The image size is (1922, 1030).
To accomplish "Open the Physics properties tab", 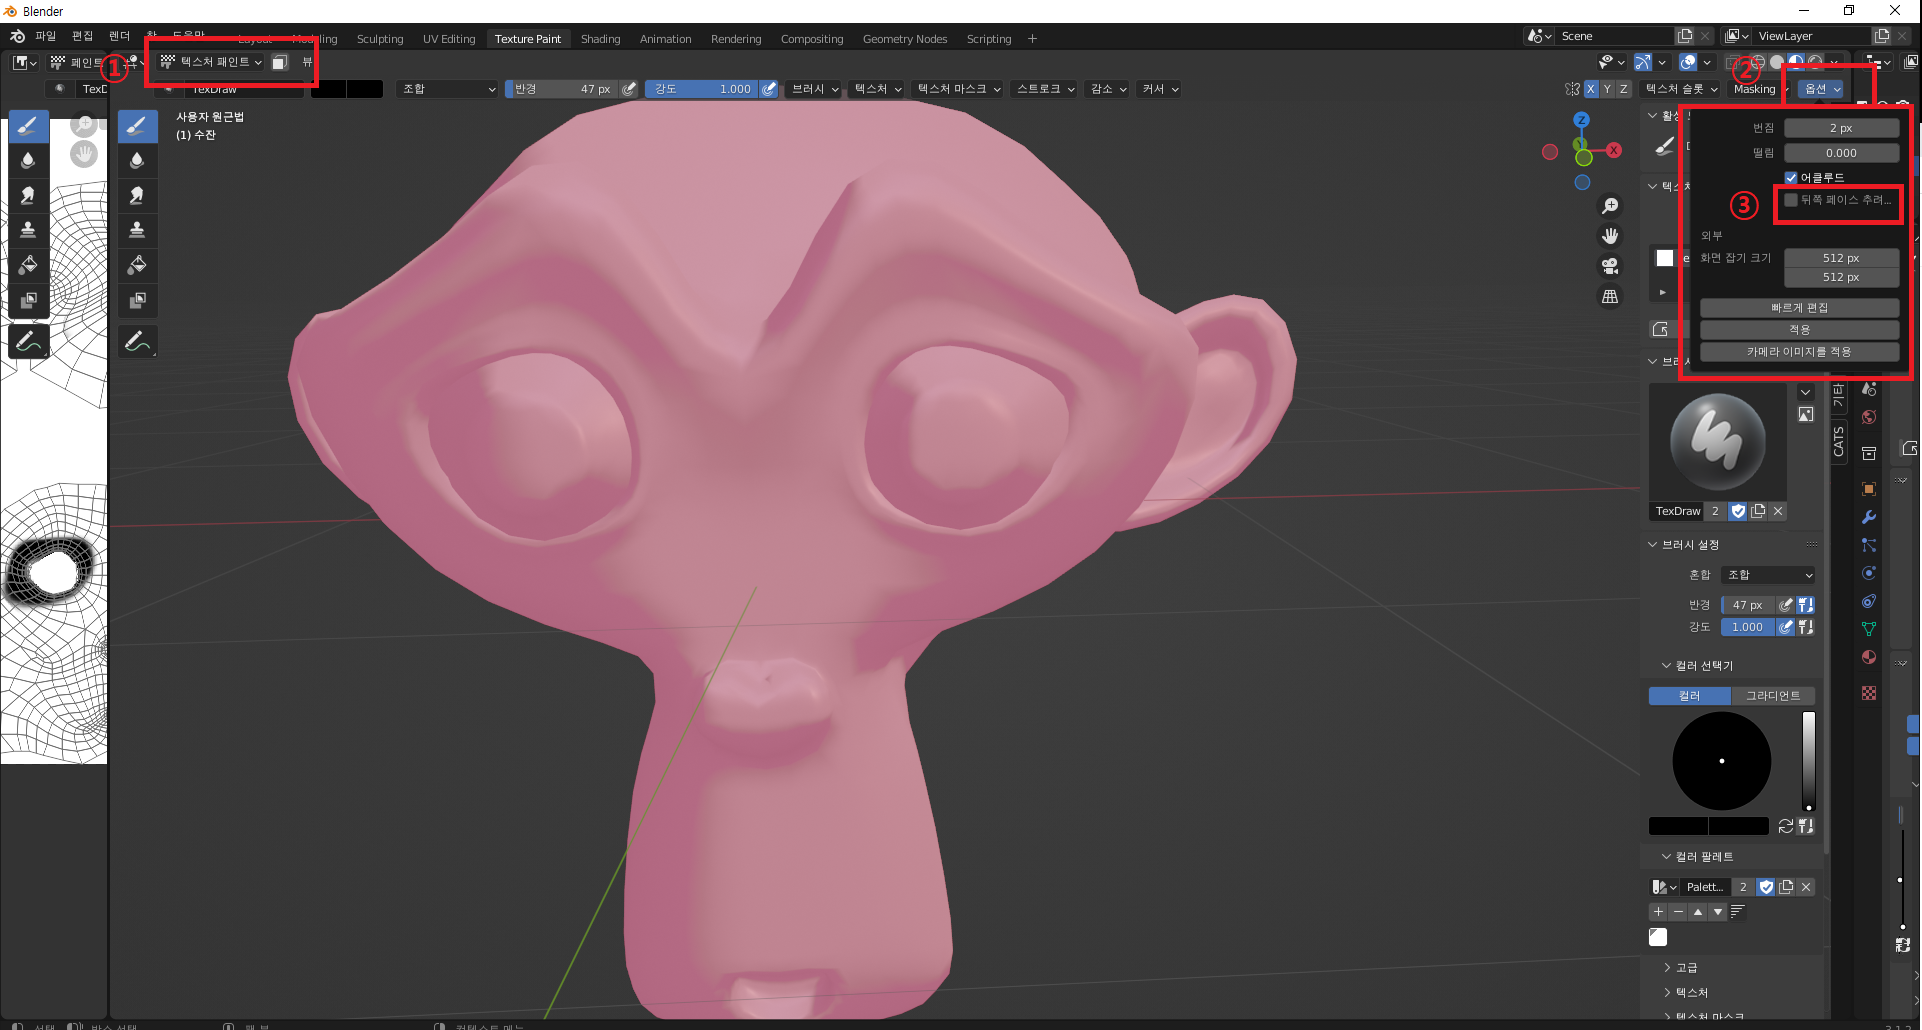I will pyautogui.click(x=1868, y=573).
